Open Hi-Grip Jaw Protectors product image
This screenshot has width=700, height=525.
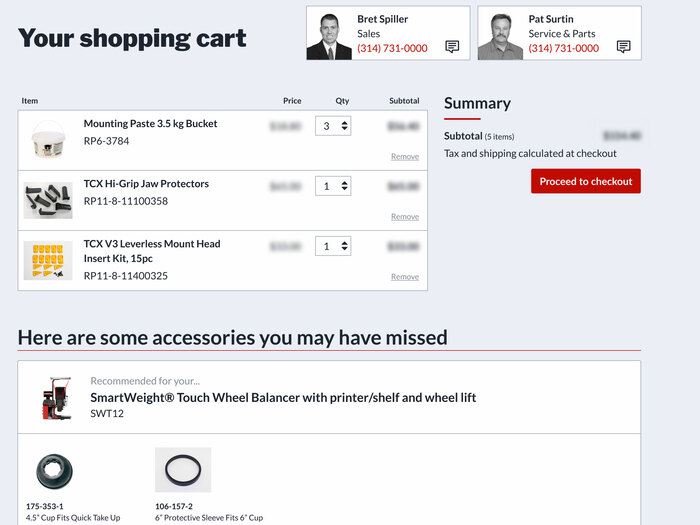[48, 200]
